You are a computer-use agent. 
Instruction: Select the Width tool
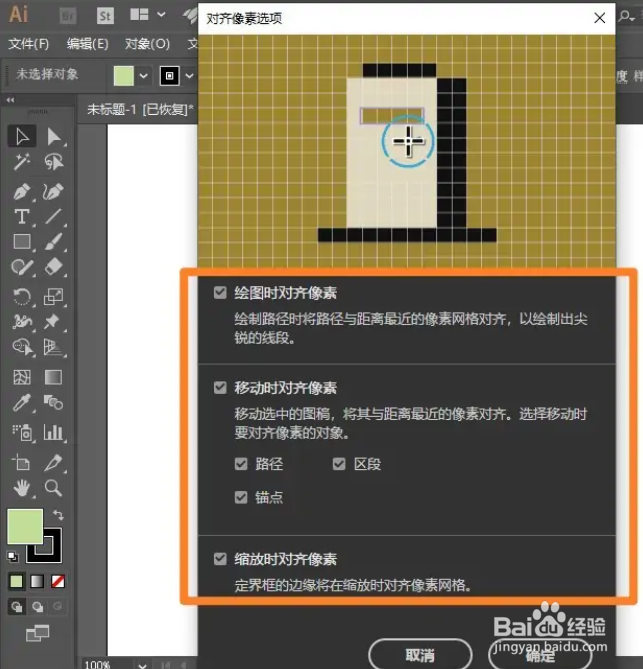22,322
